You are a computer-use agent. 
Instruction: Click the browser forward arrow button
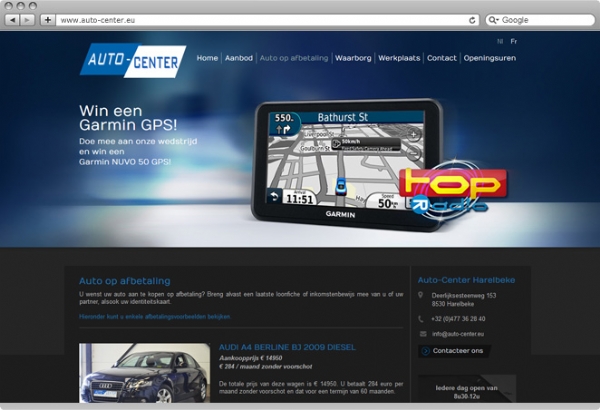[28, 19]
